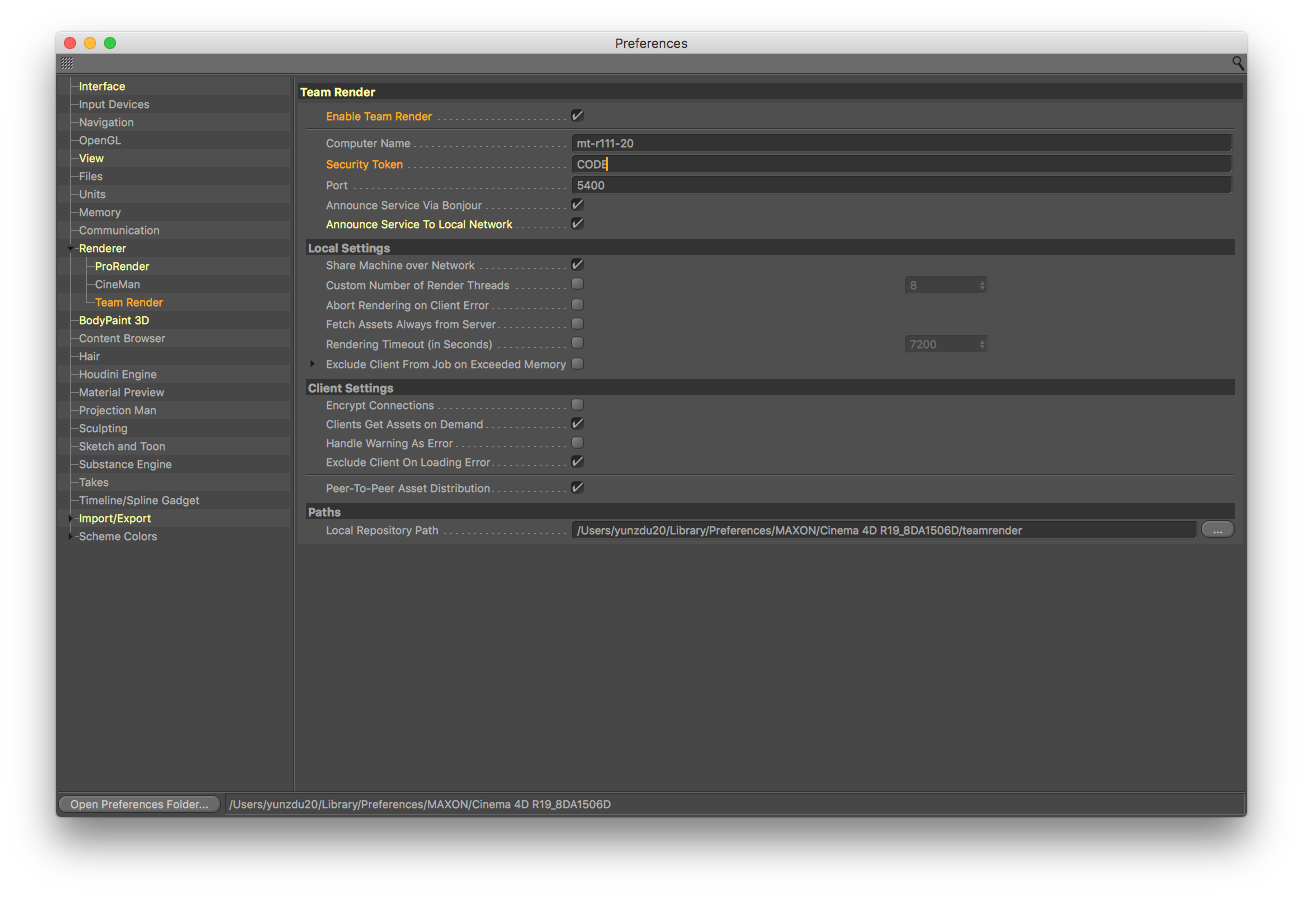Open BodyPaint 3D preferences

[114, 320]
